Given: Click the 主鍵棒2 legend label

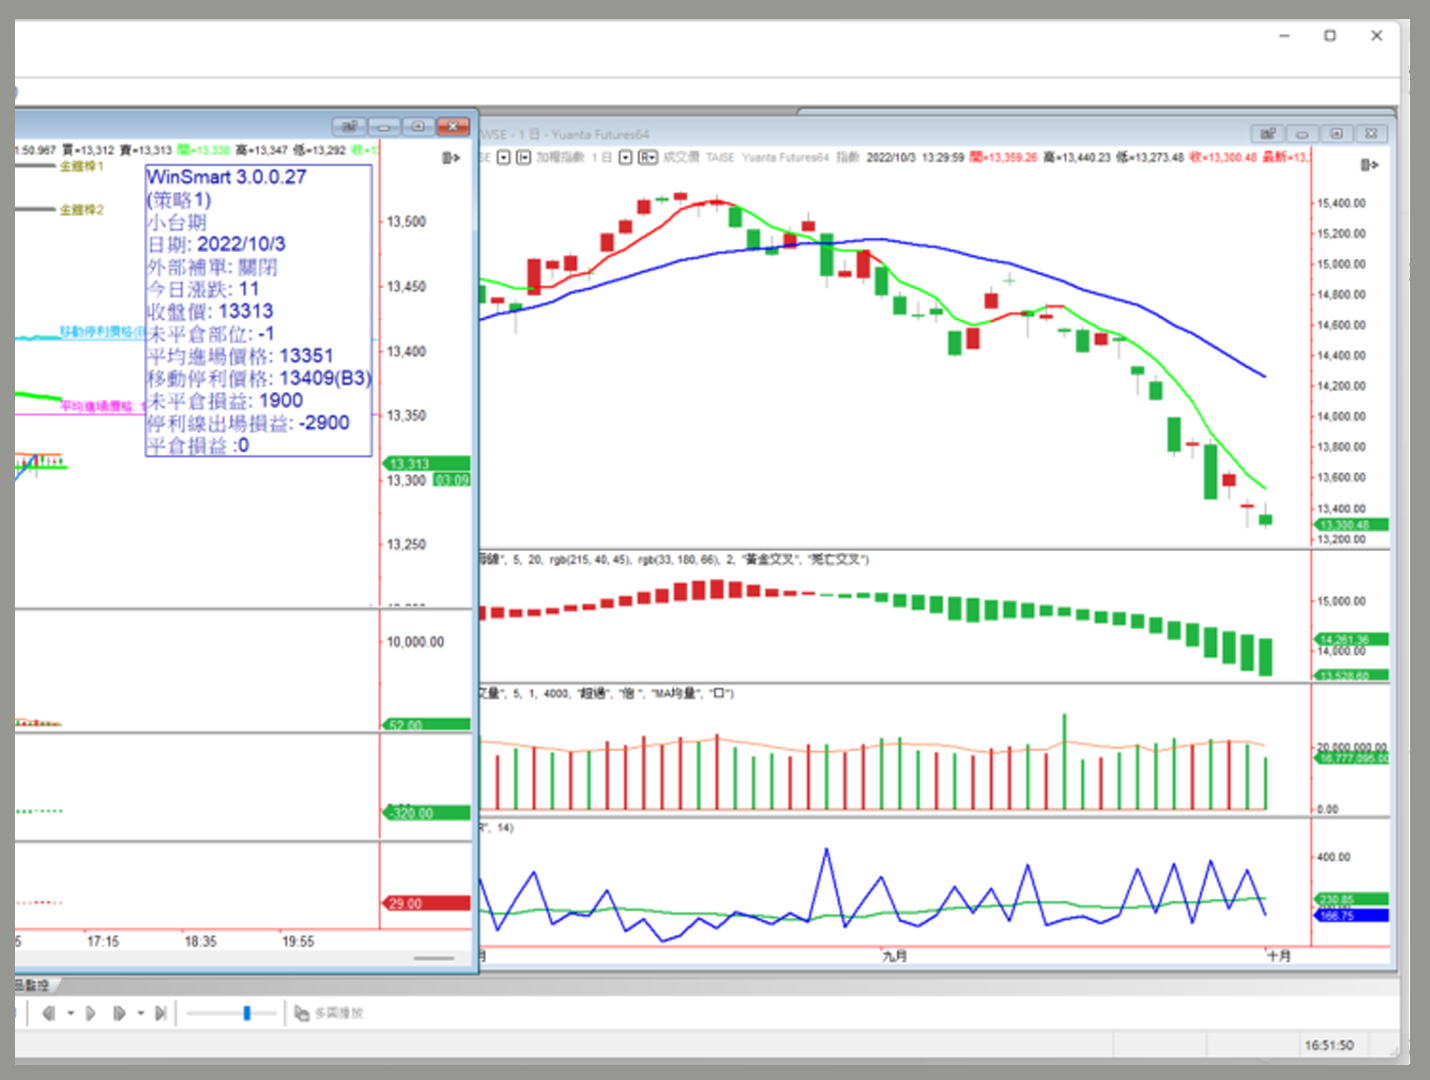Looking at the screenshot, I should click(x=82, y=210).
